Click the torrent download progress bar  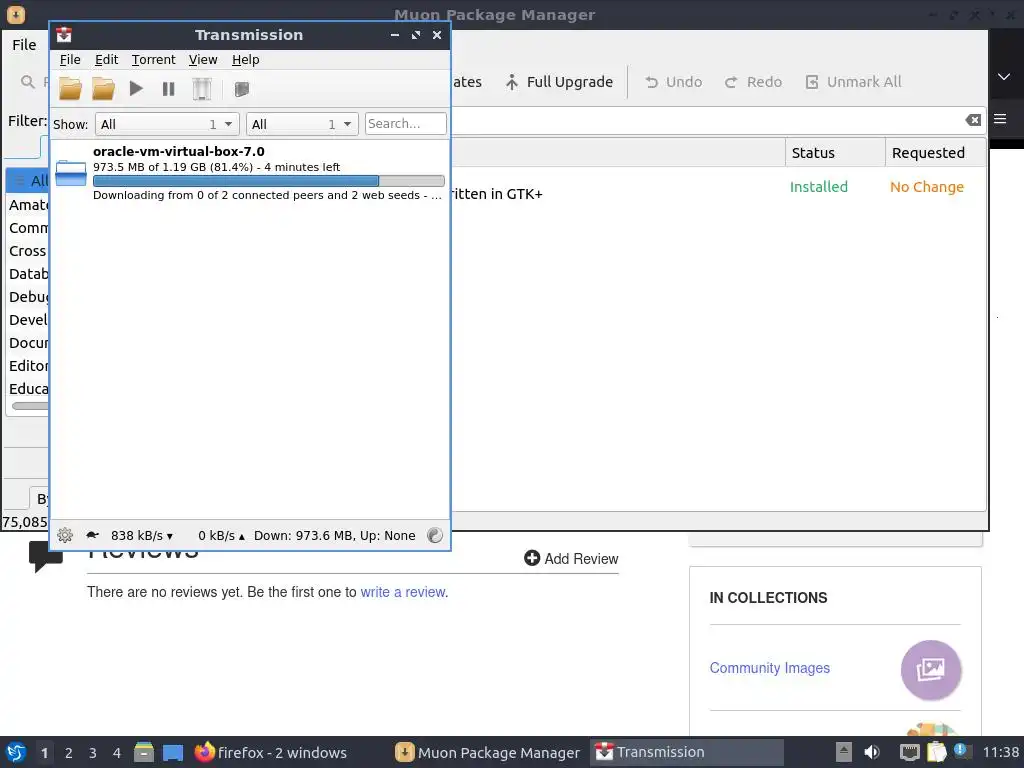click(x=268, y=181)
